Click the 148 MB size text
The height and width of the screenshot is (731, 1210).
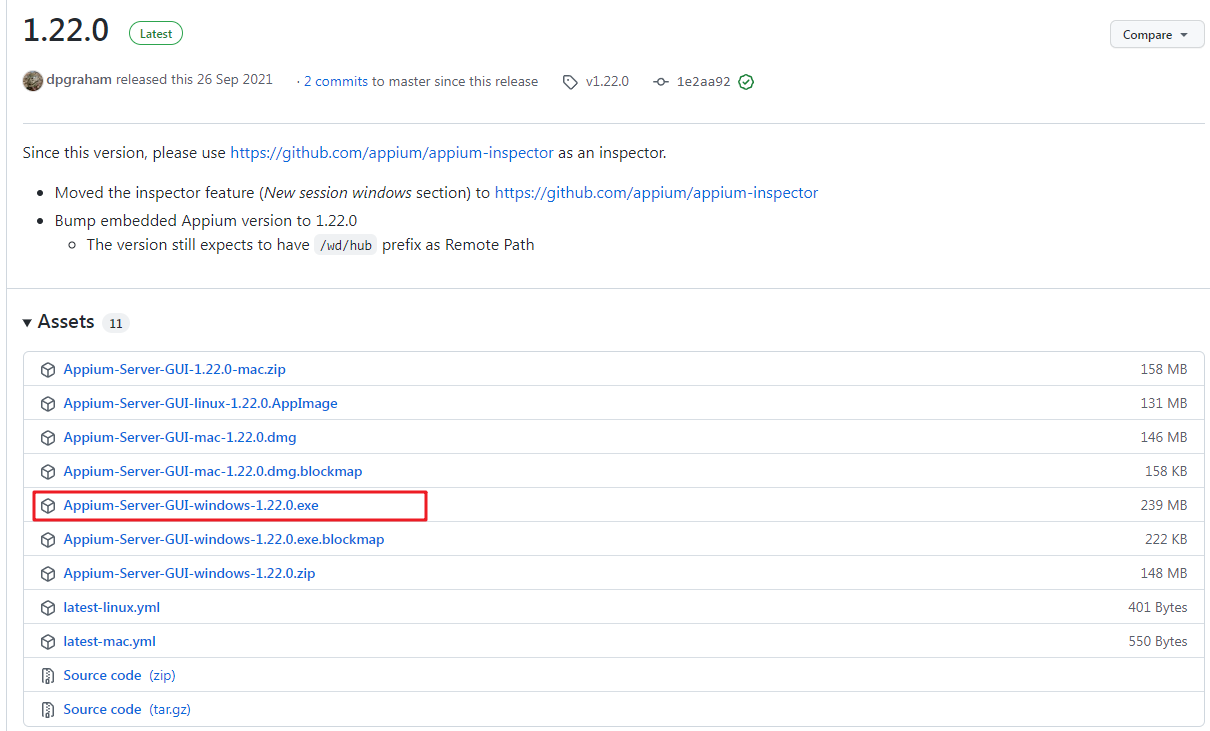[1164, 573]
